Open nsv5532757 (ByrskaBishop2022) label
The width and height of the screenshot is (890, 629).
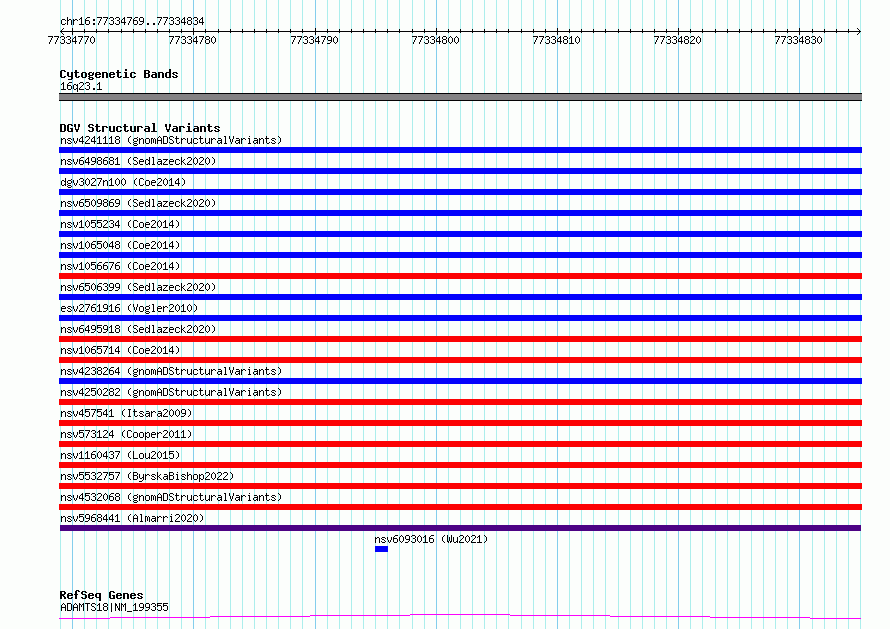(147, 476)
